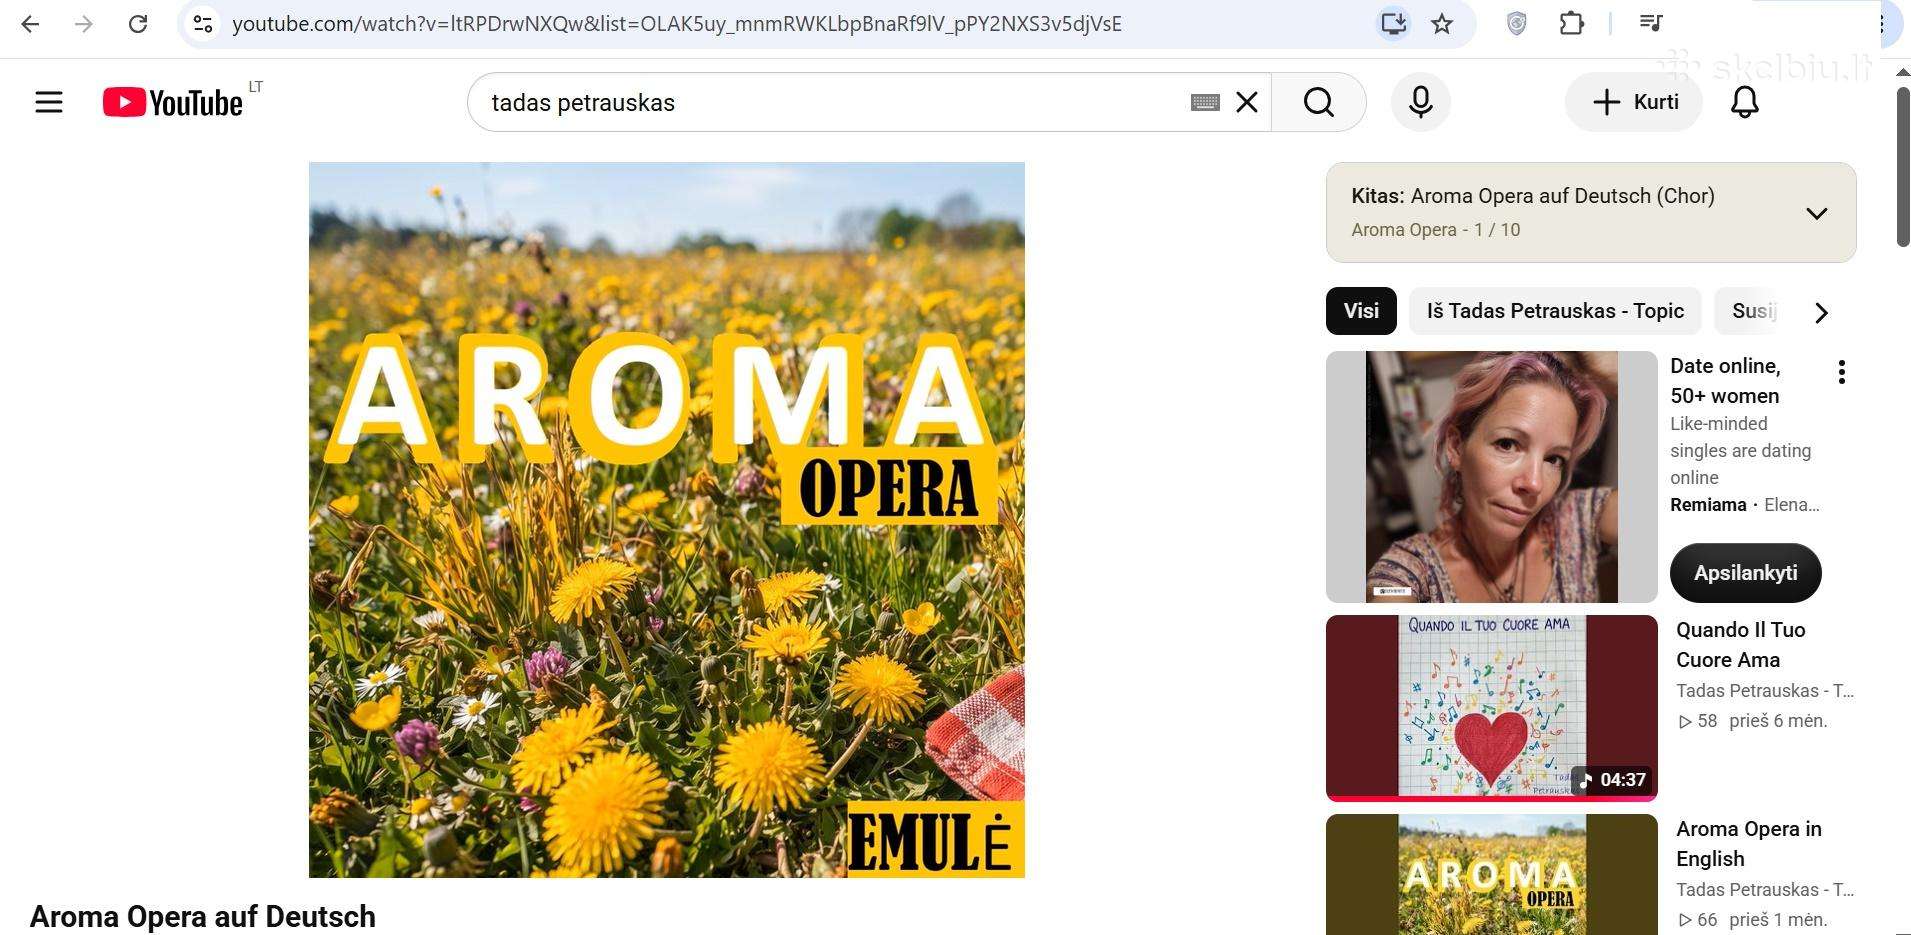The image size is (1911, 935).
Task: Open the on-screen keyboard in search box
Action: click(1205, 102)
